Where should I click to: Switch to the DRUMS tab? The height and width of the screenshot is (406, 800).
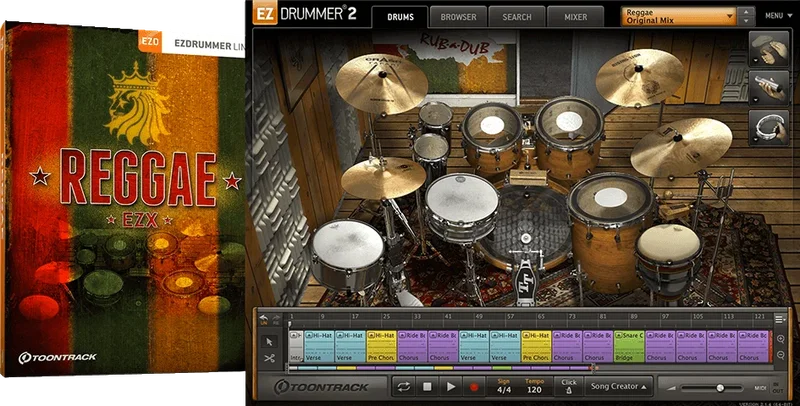coord(401,17)
